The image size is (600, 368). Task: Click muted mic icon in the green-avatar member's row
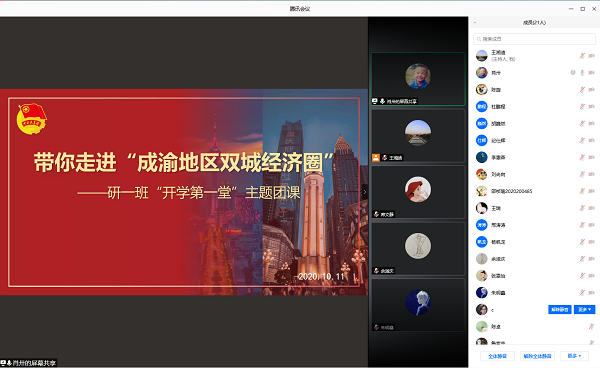592,327
